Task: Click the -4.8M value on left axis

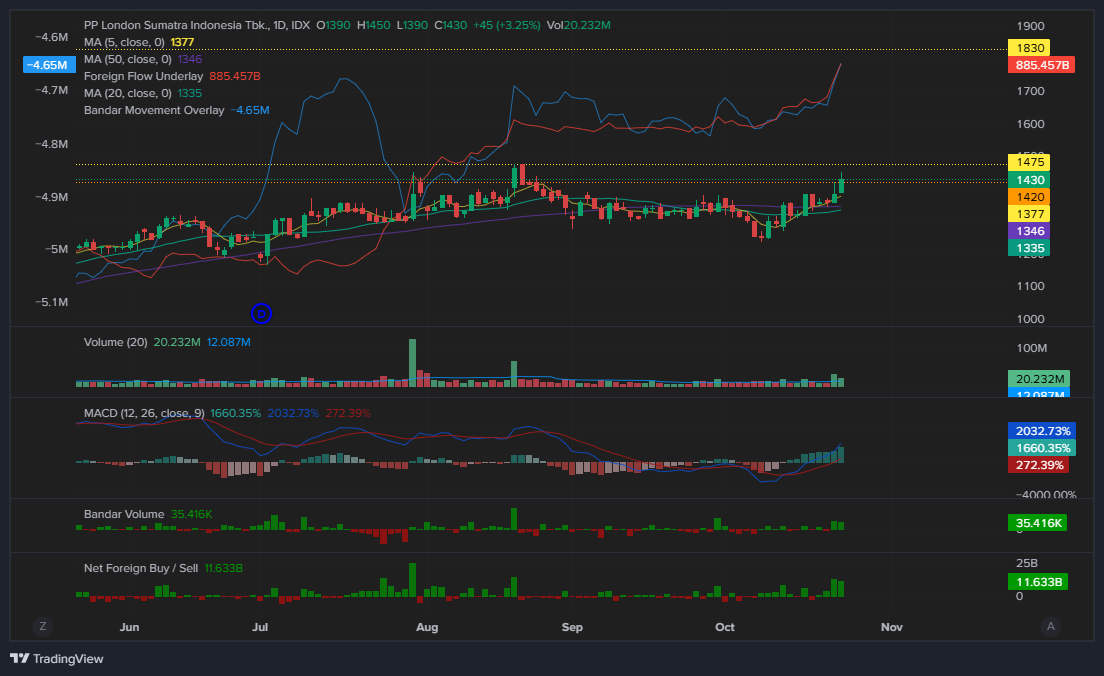Action: [51, 144]
